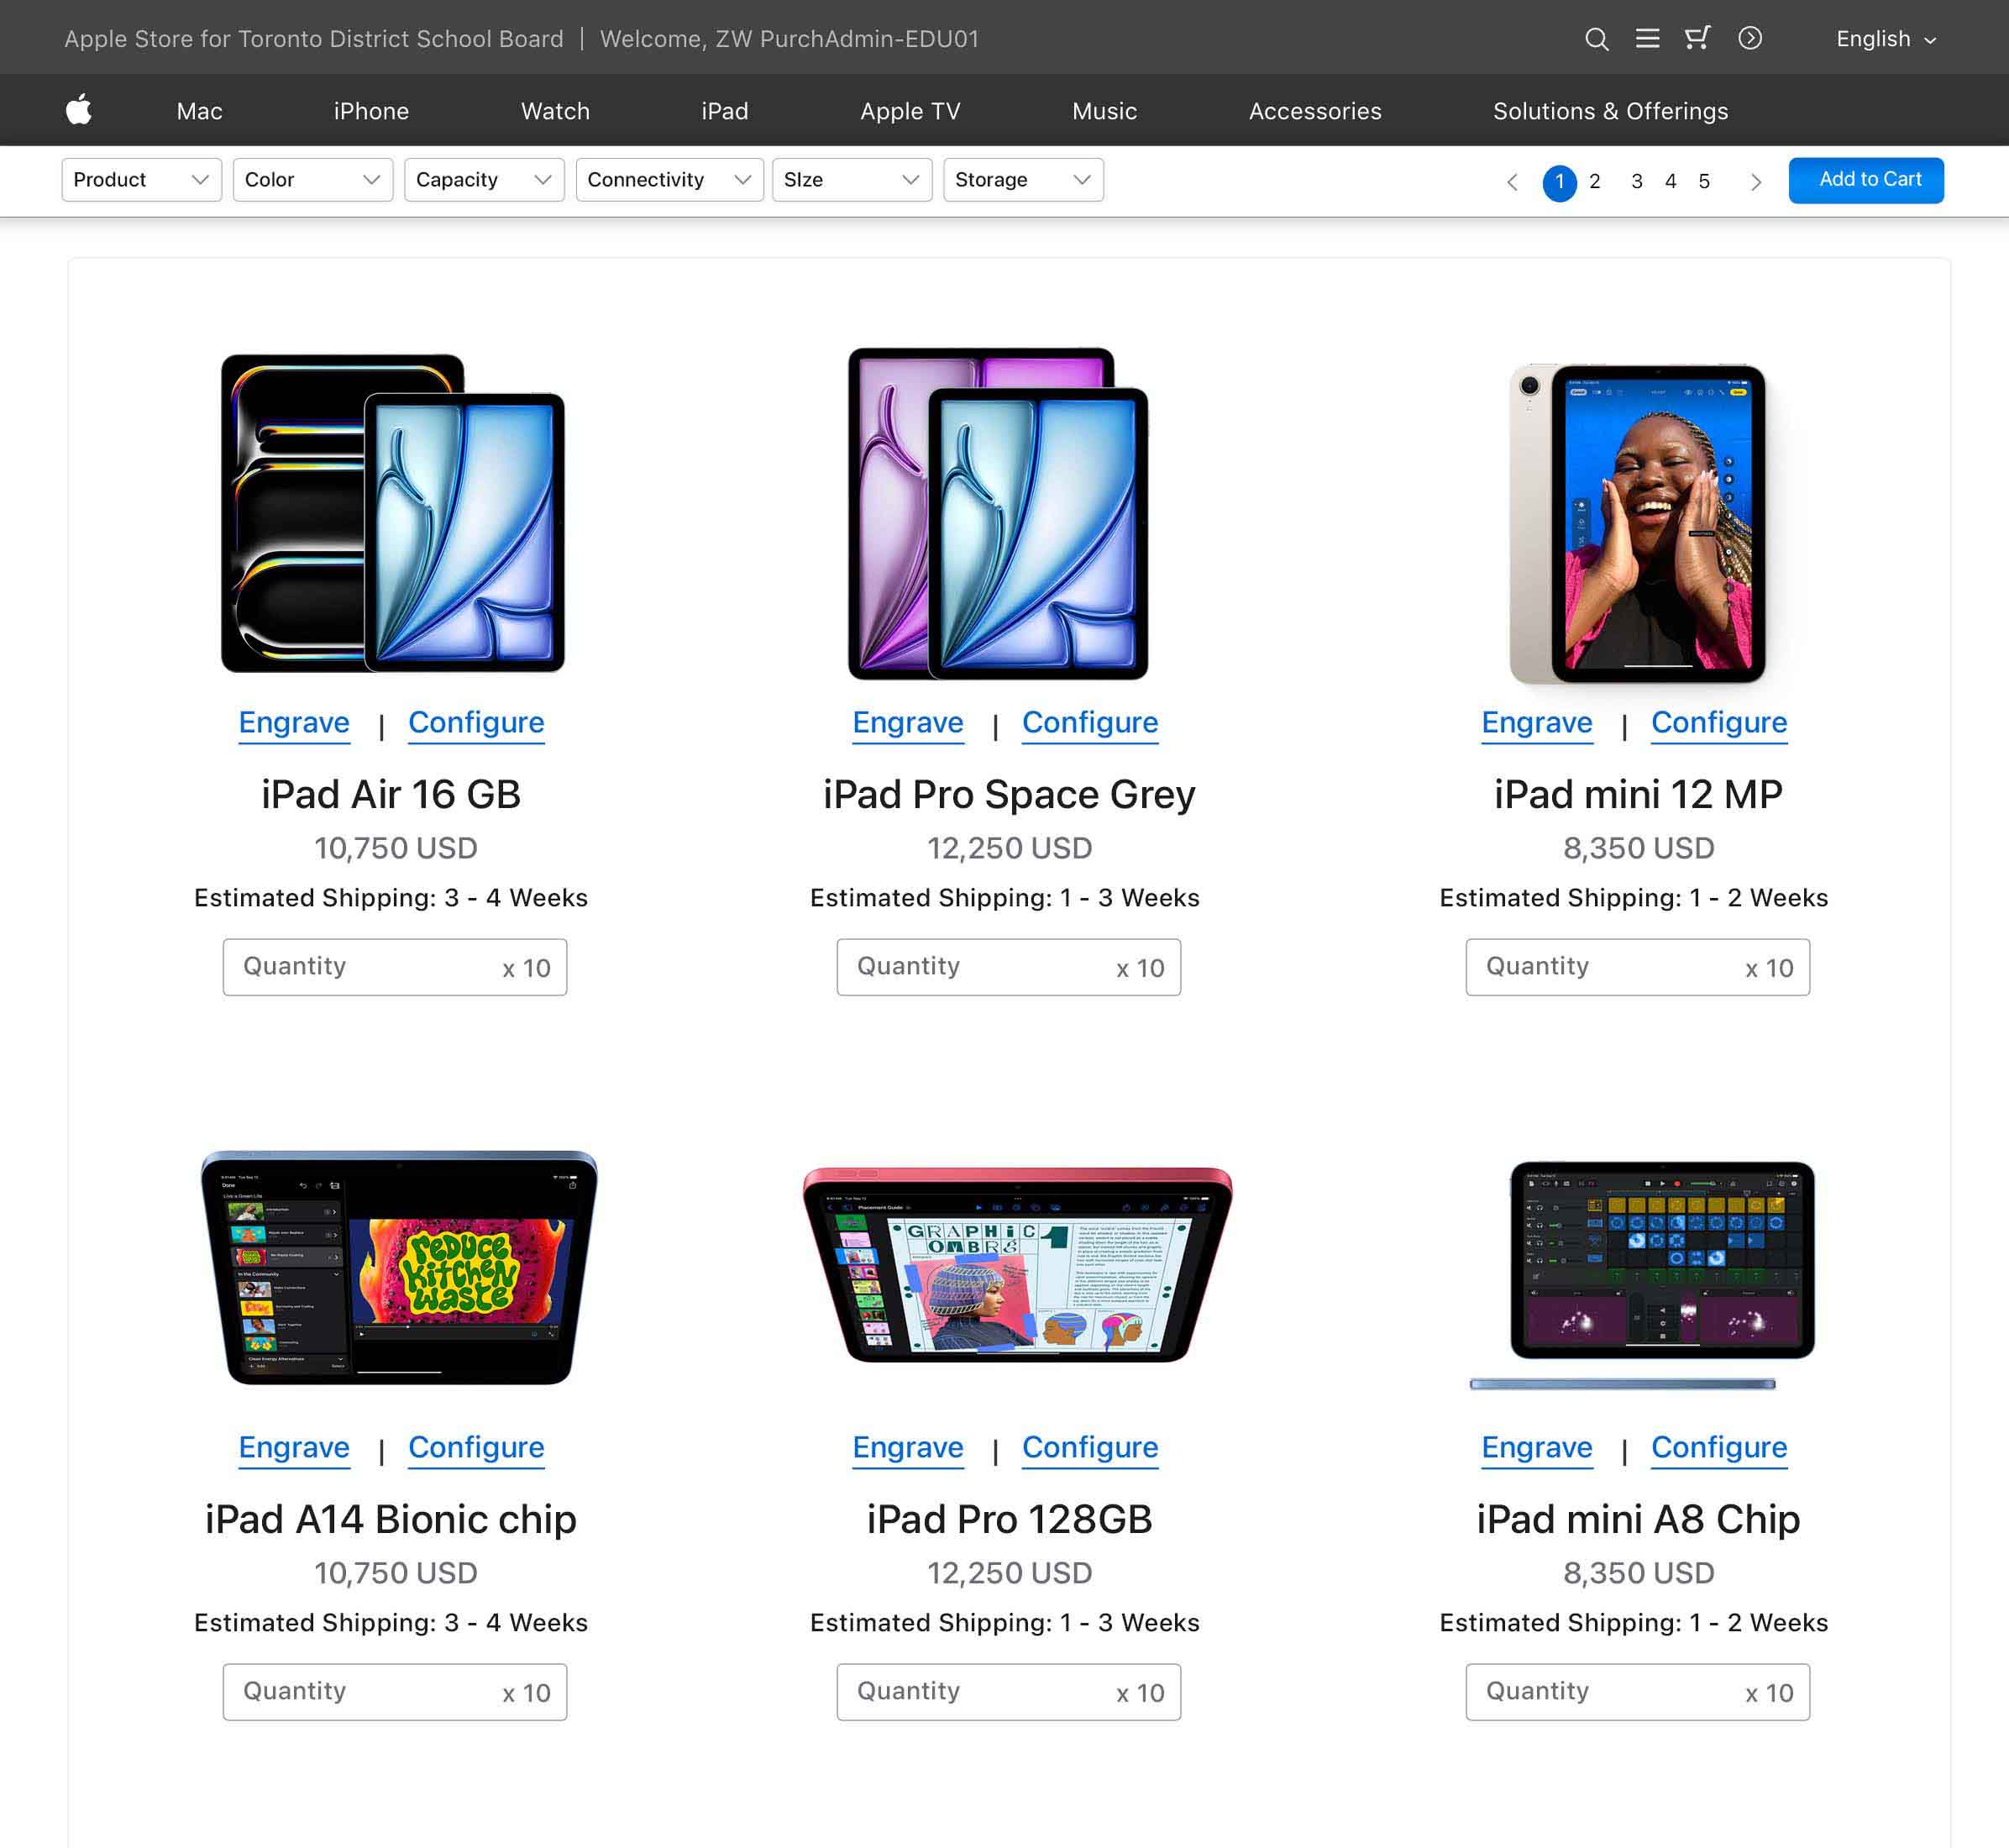Click the Quantity field for iPad Air 16 GB
The width and height of the screenshot is (2009, 1848).
pos(394,967)
